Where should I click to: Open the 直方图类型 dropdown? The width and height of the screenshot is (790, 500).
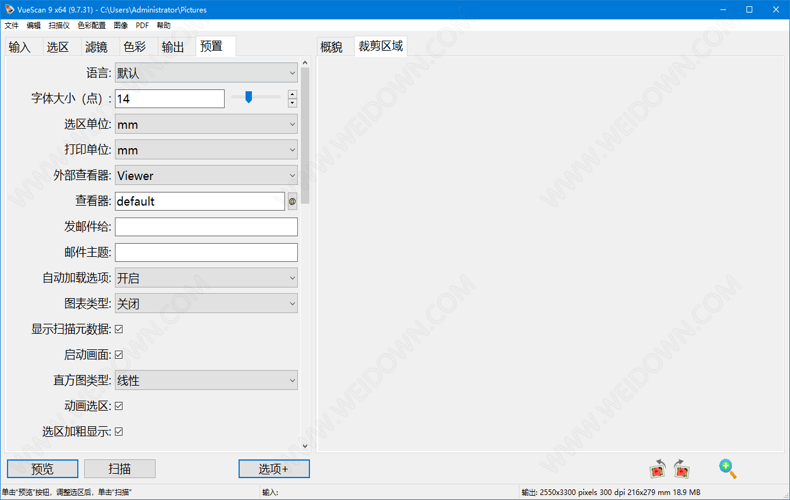(x=206, y=381)
